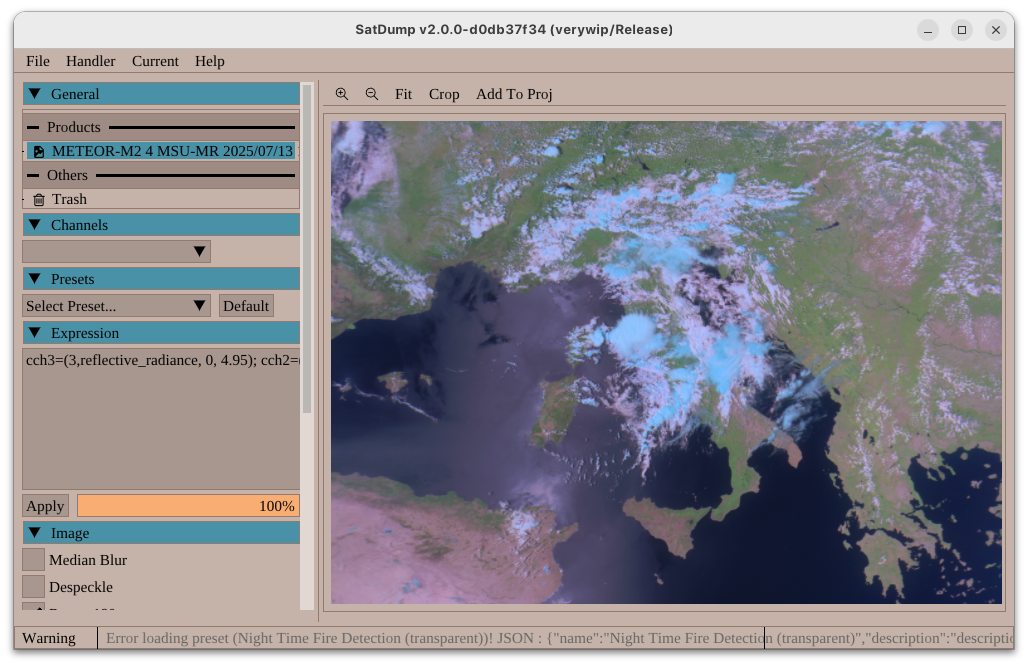
Task: Open the File menu
Action: click(x=38, y=61)
